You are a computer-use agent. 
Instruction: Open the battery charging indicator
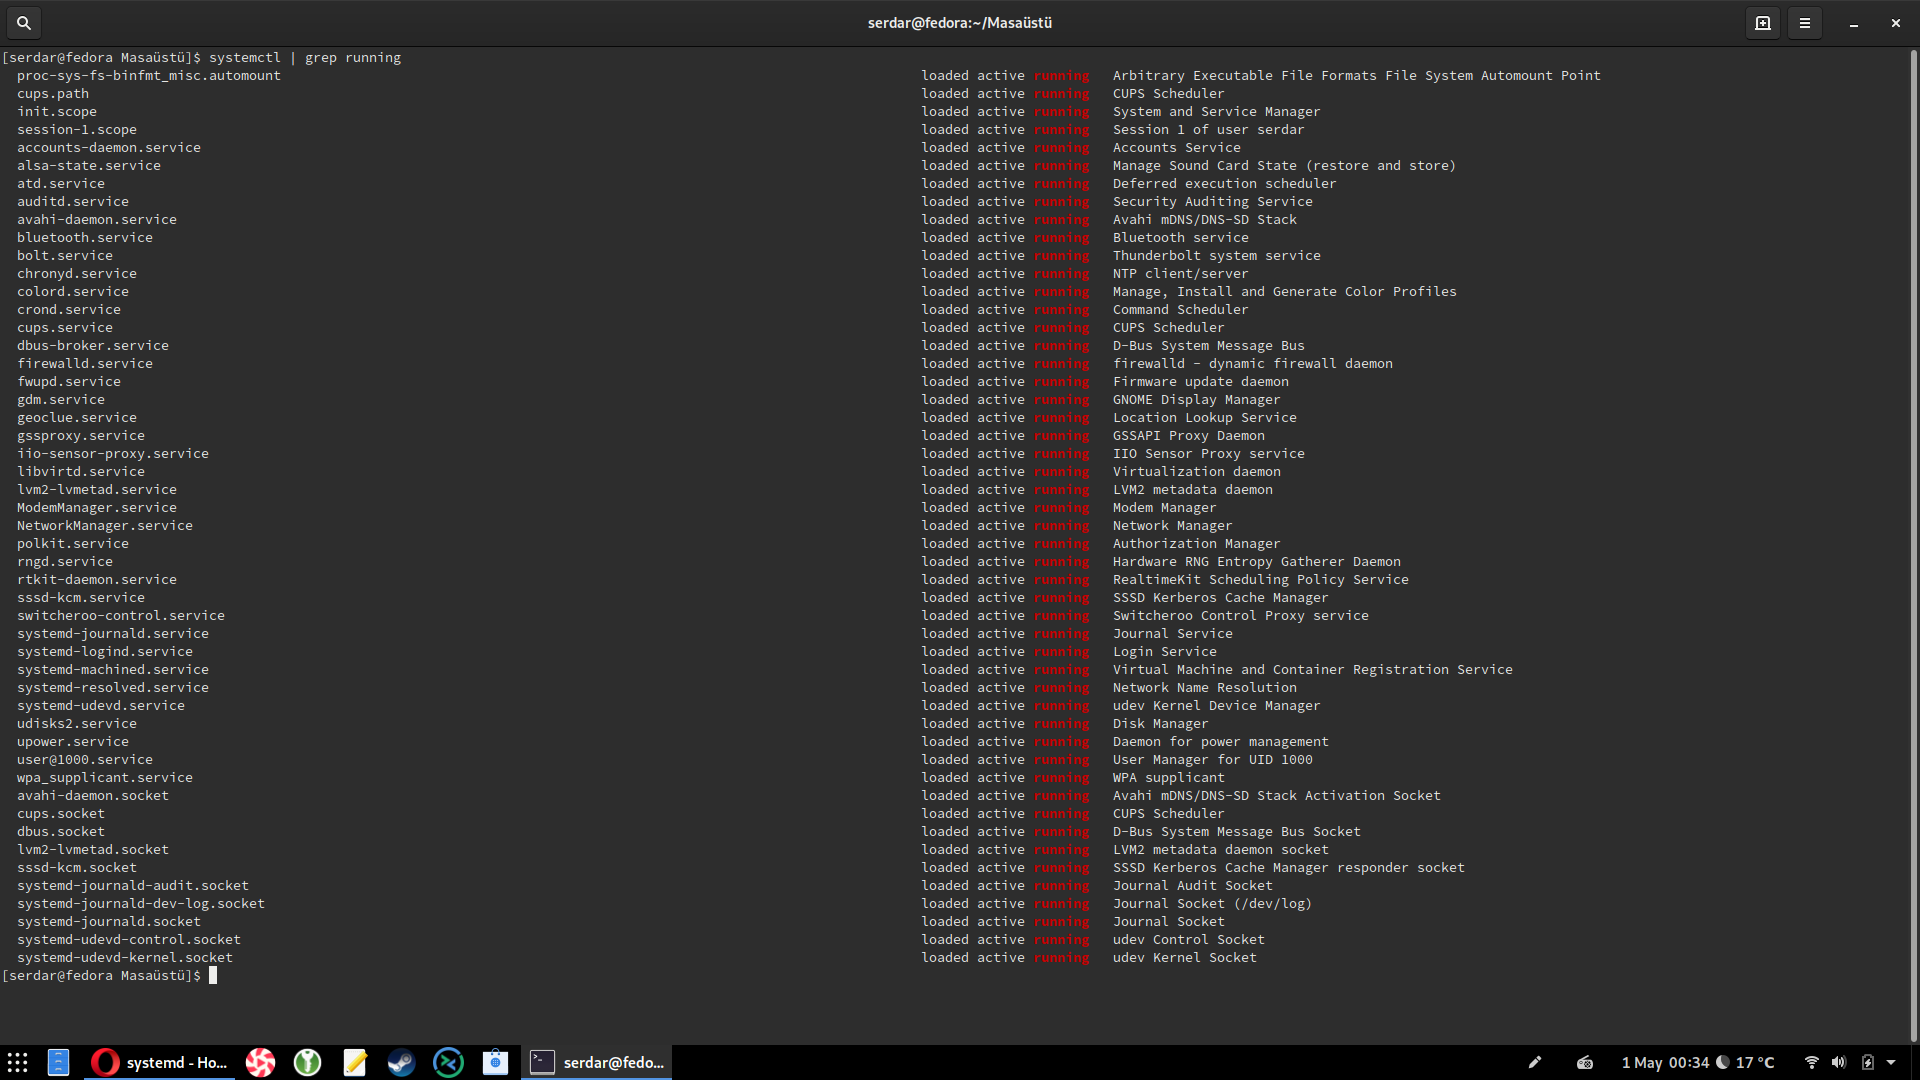[1867, 1062]
